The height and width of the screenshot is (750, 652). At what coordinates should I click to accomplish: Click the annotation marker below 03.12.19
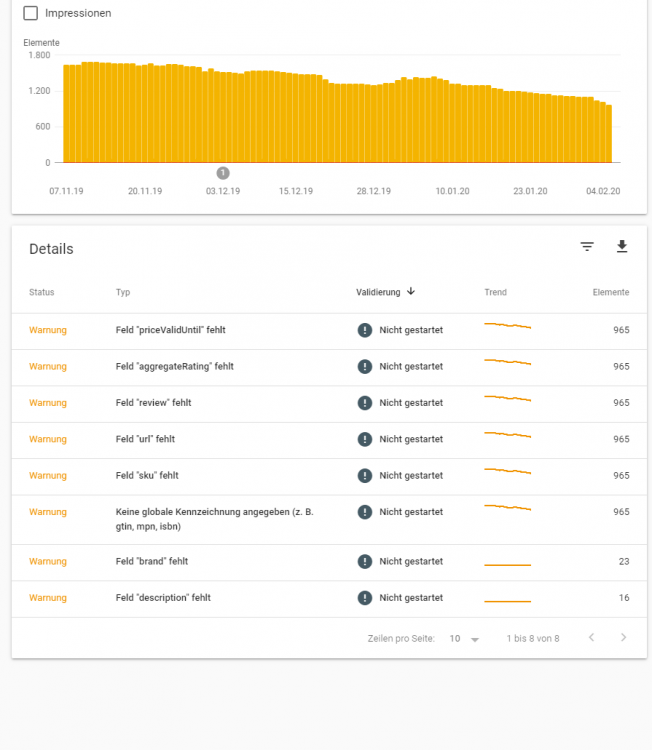point(223,173)
